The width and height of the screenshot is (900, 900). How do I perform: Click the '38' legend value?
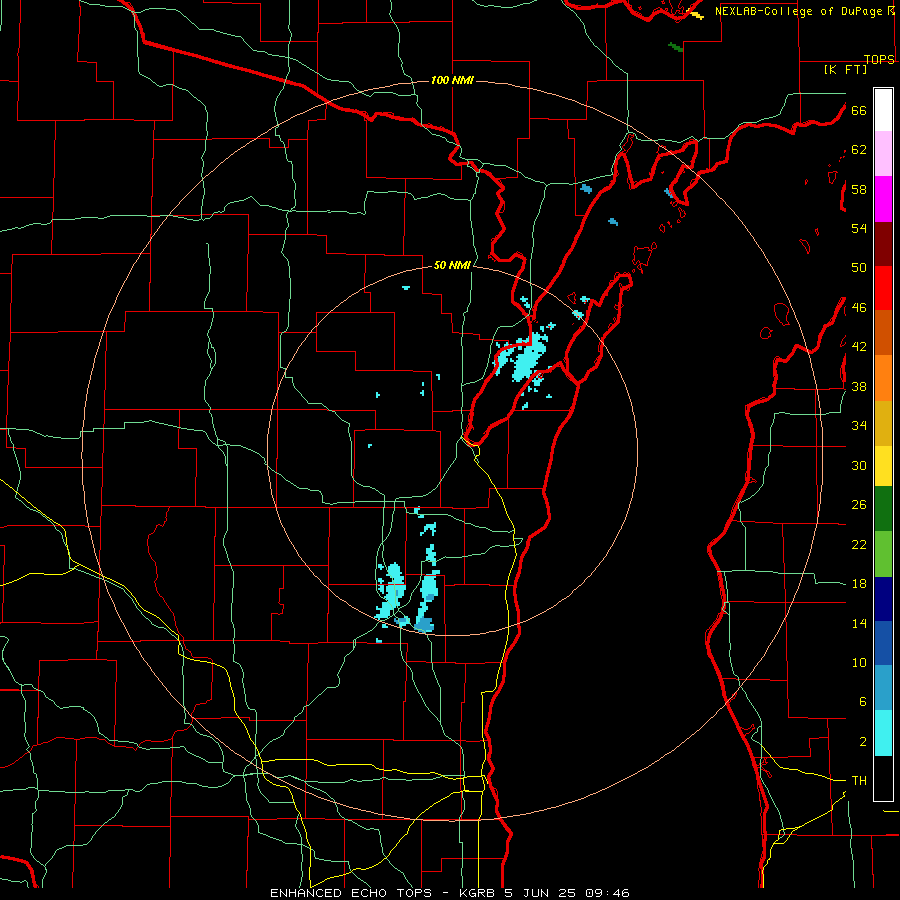point(859,386)
